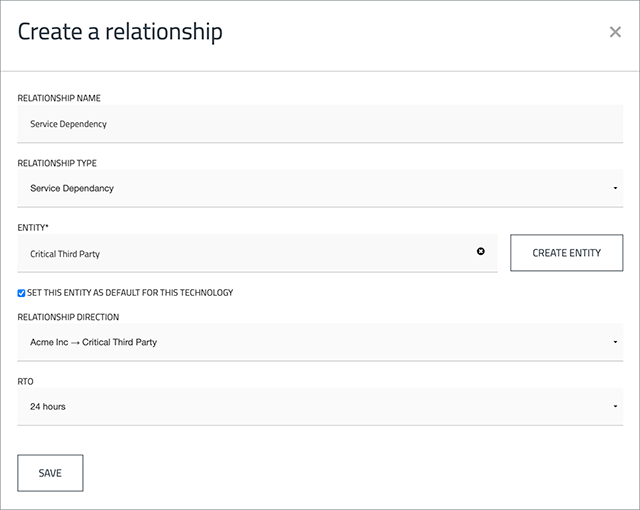
Task: Click the RTO label
Action: (25, 381)
